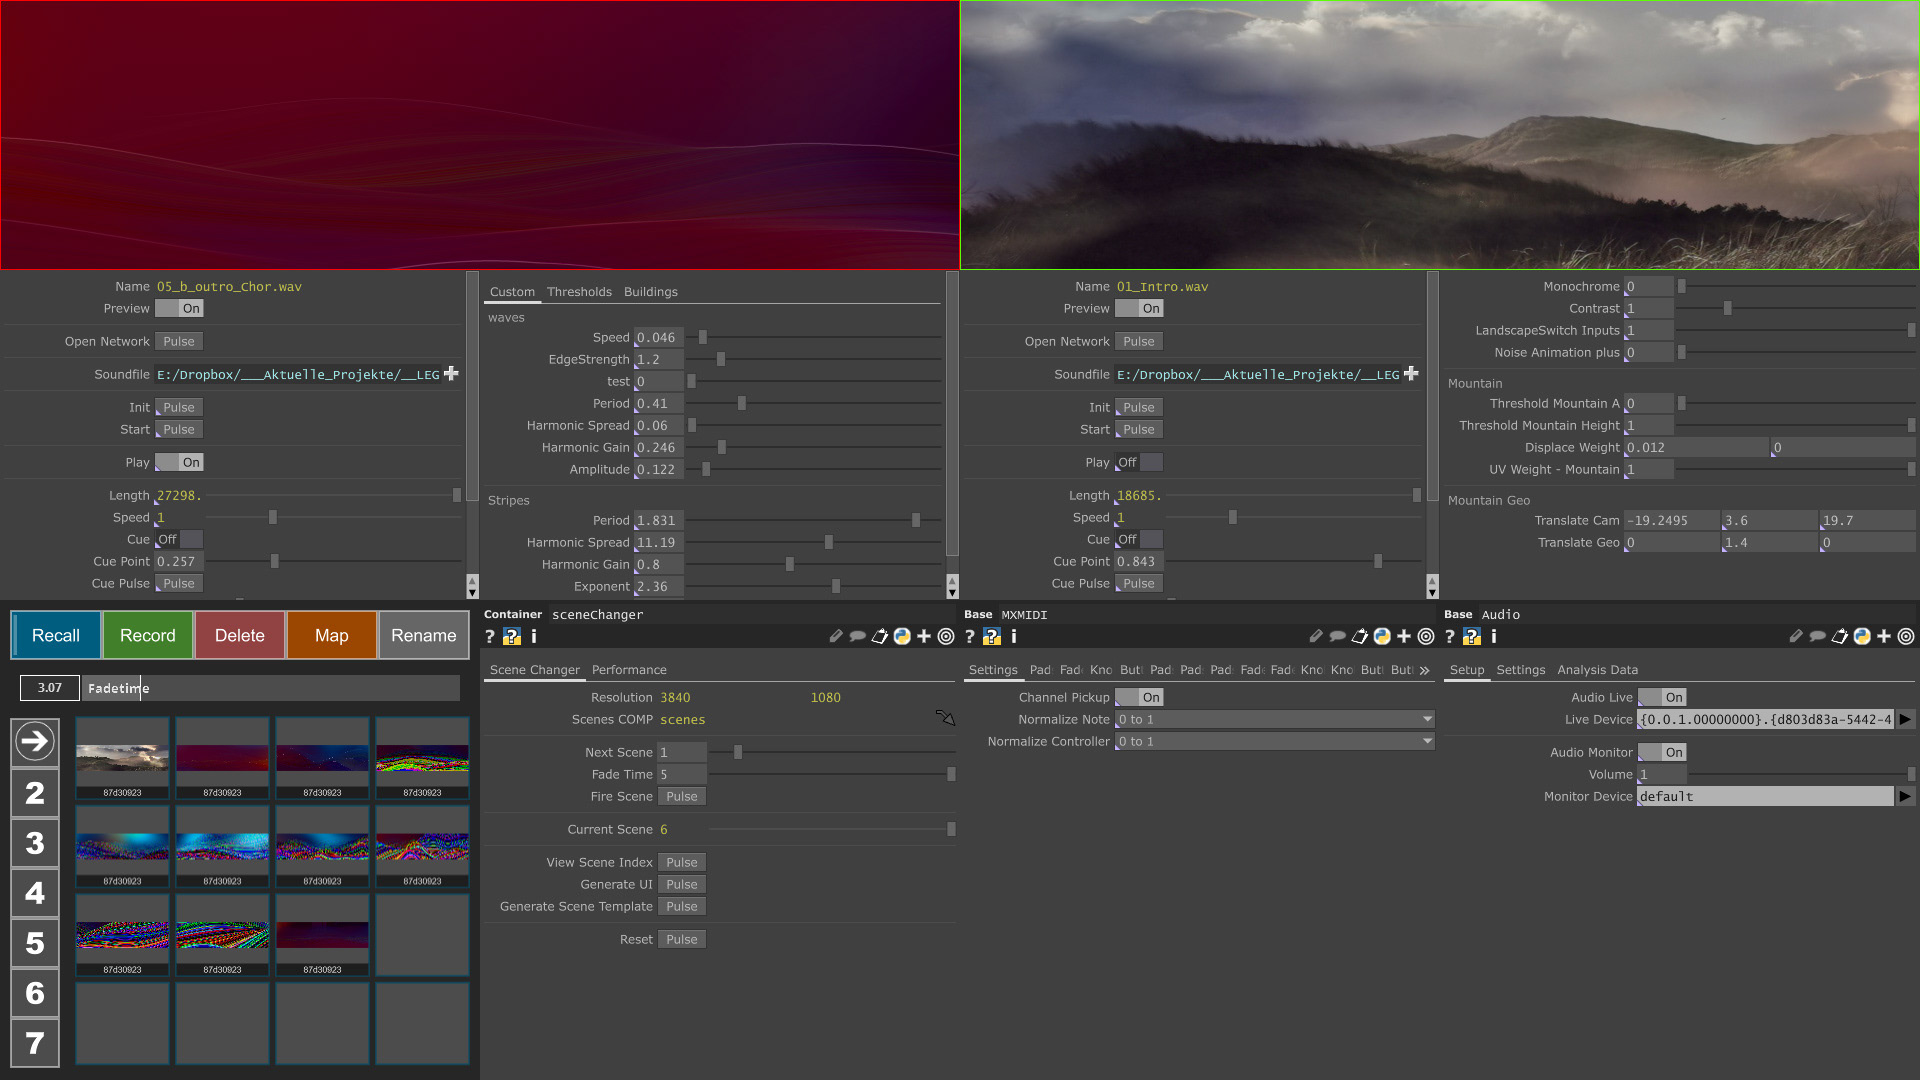Open the Normalize Controller dropdown

pyautogui.click(x=1275, y=742)
